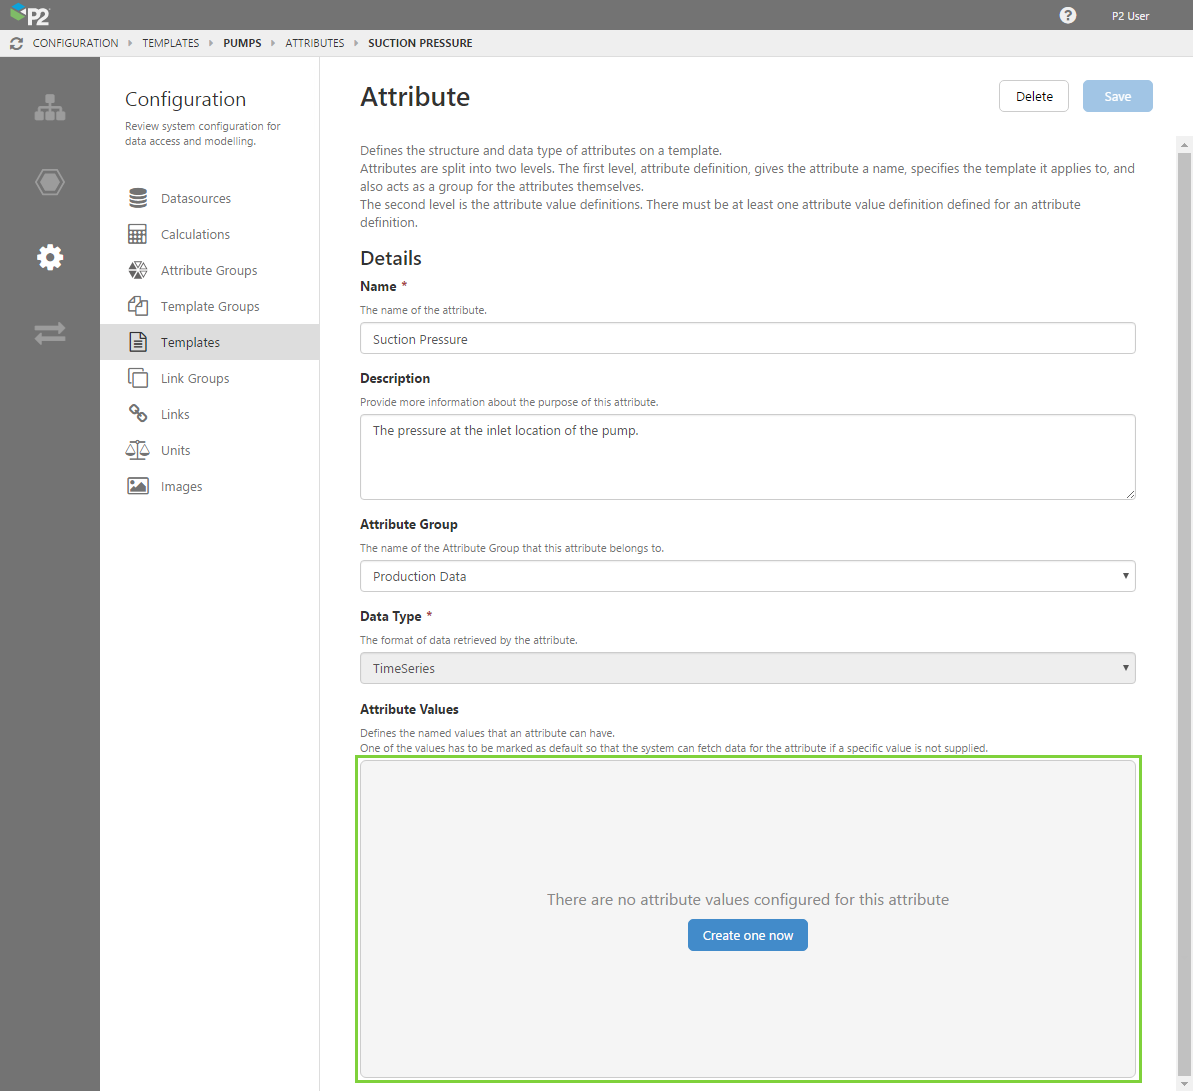Viewport: 1193px width, 1091px height.
Task: Select the hexagon icon in left rail
Action: [50, 182]
